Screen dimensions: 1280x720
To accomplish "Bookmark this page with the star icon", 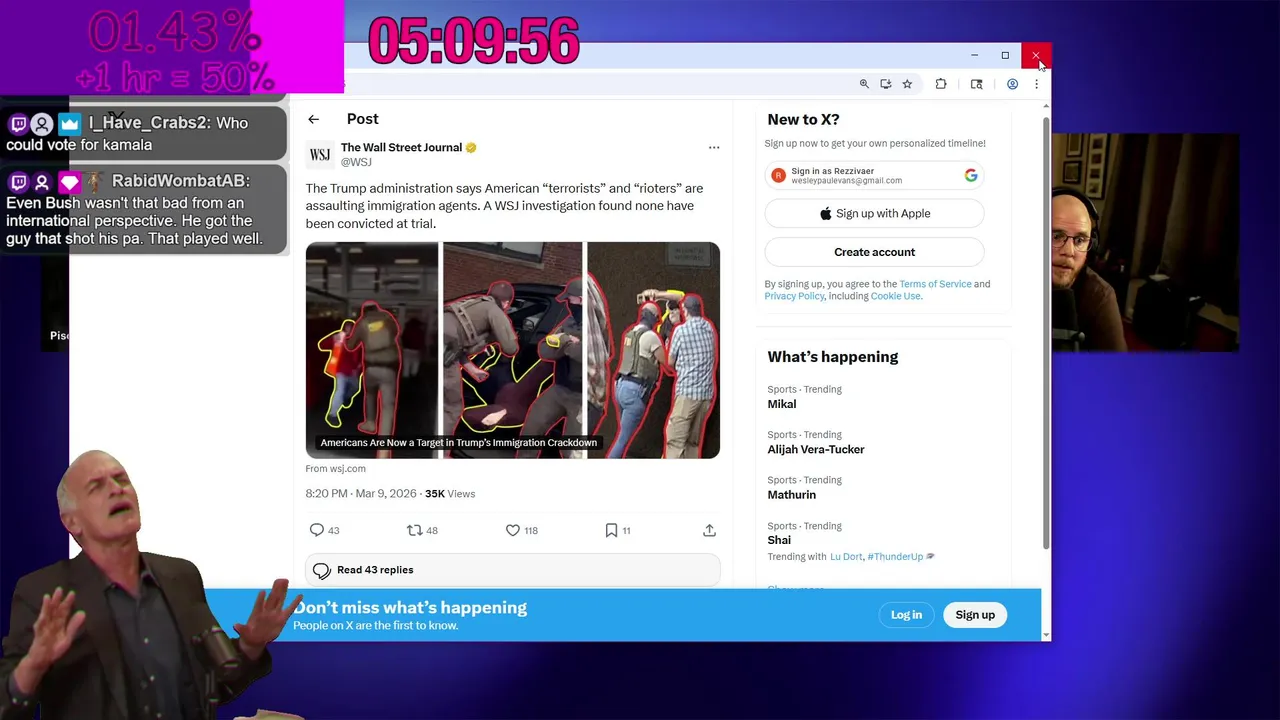I will 907,84.
